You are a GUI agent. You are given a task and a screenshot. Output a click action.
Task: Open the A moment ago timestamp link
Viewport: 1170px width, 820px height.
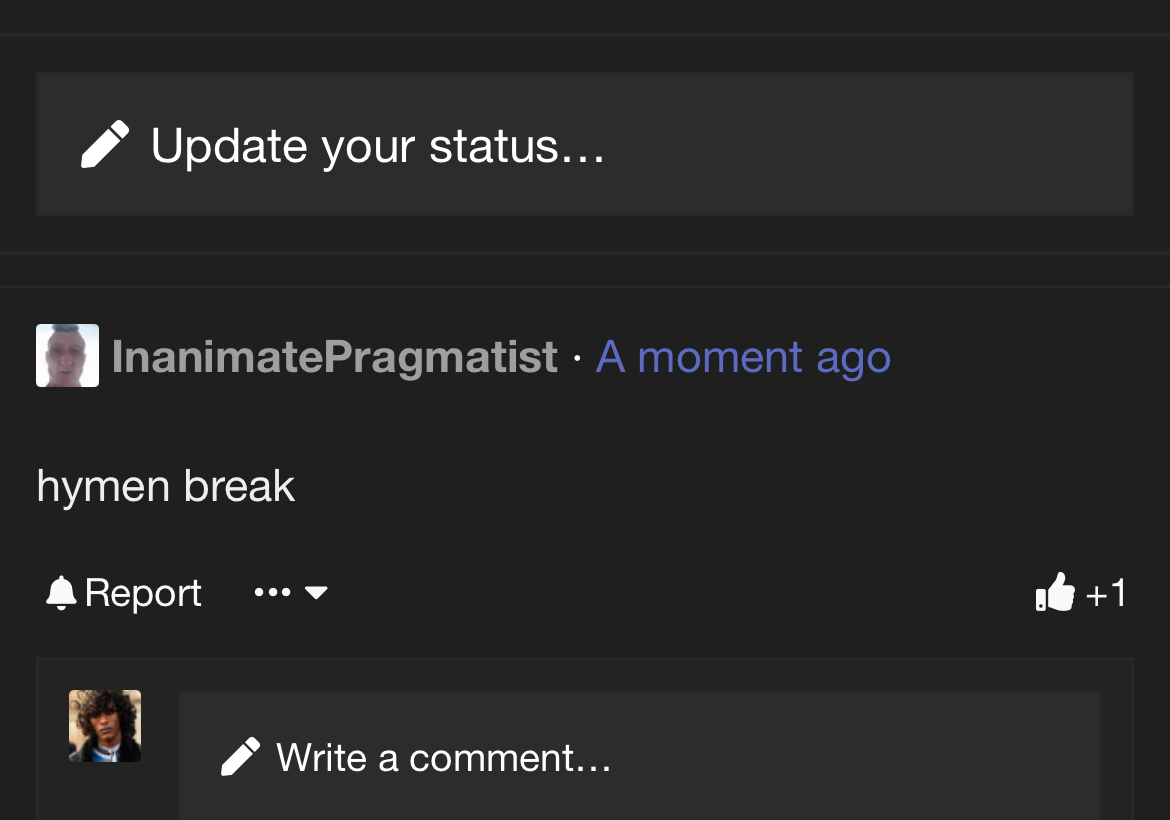pyautogui.click(x=743, y=357)
